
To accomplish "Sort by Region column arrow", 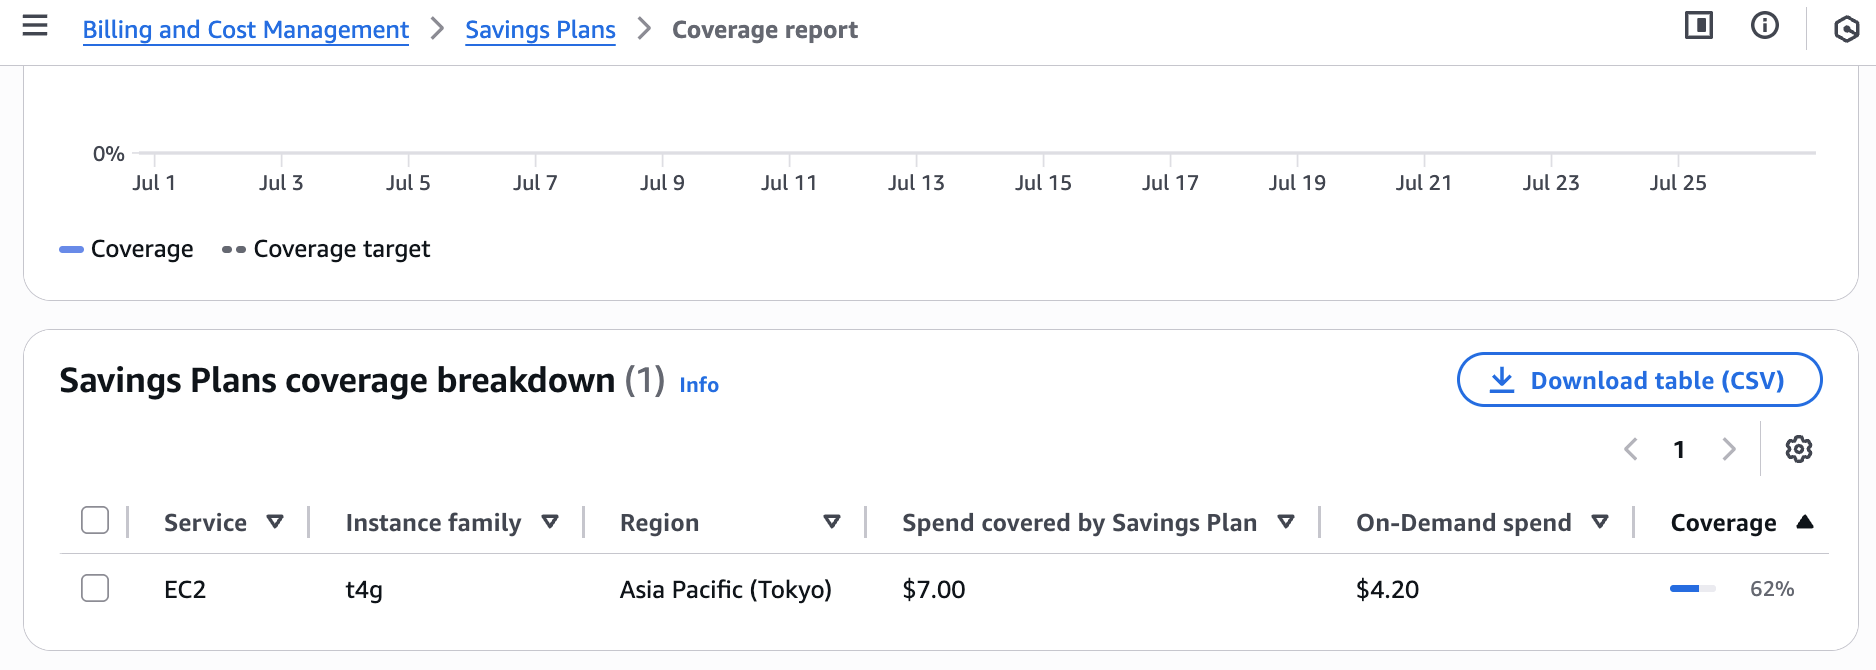I will pos(831,522).
